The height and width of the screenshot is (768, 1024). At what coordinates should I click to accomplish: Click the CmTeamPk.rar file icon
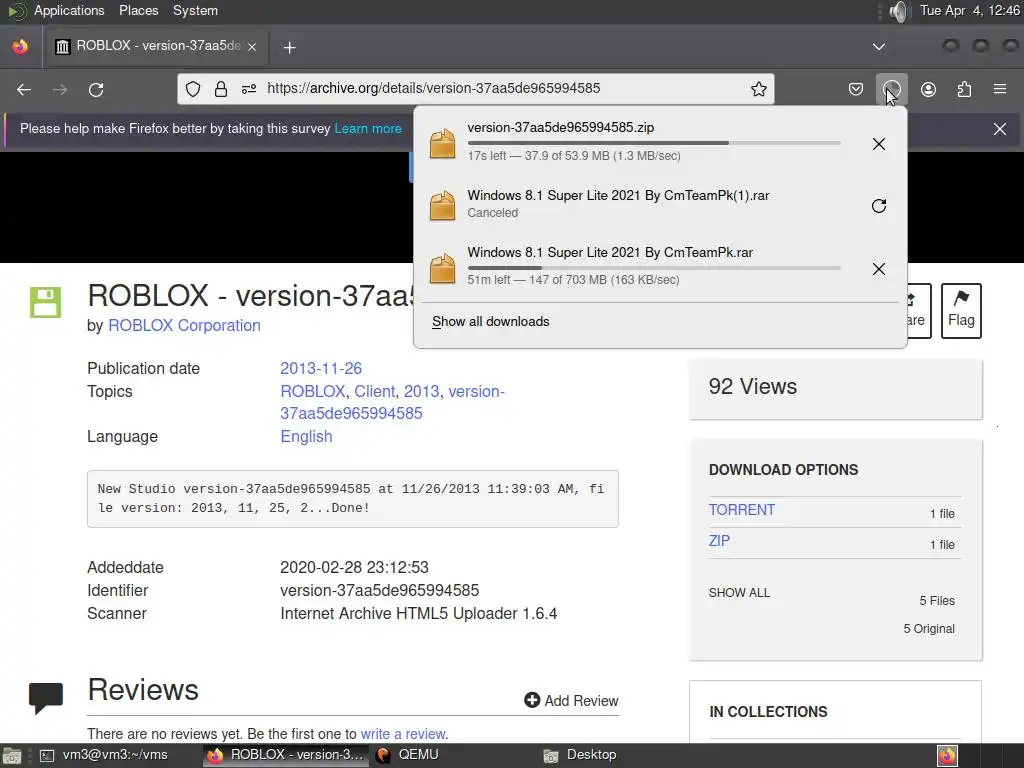pyautogui.click(x=442, y=268)
